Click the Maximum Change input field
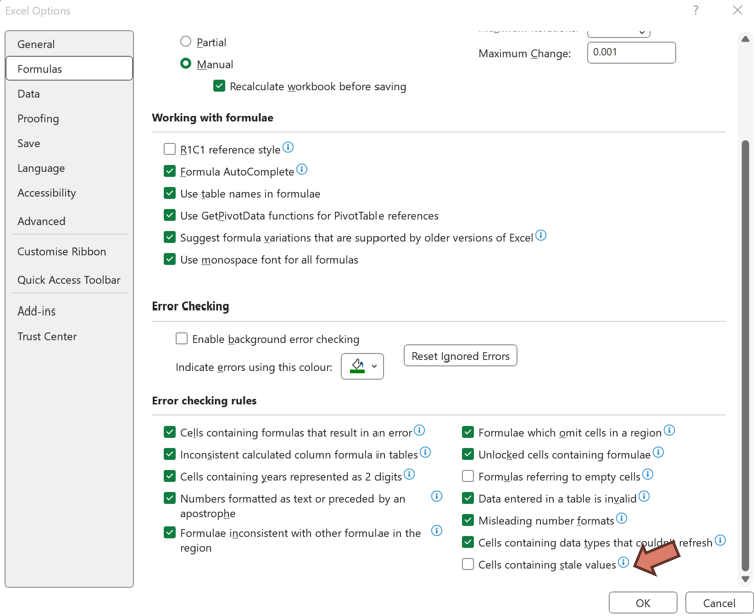Viewport: 754px width, 616px height. [x=631, y=53]
